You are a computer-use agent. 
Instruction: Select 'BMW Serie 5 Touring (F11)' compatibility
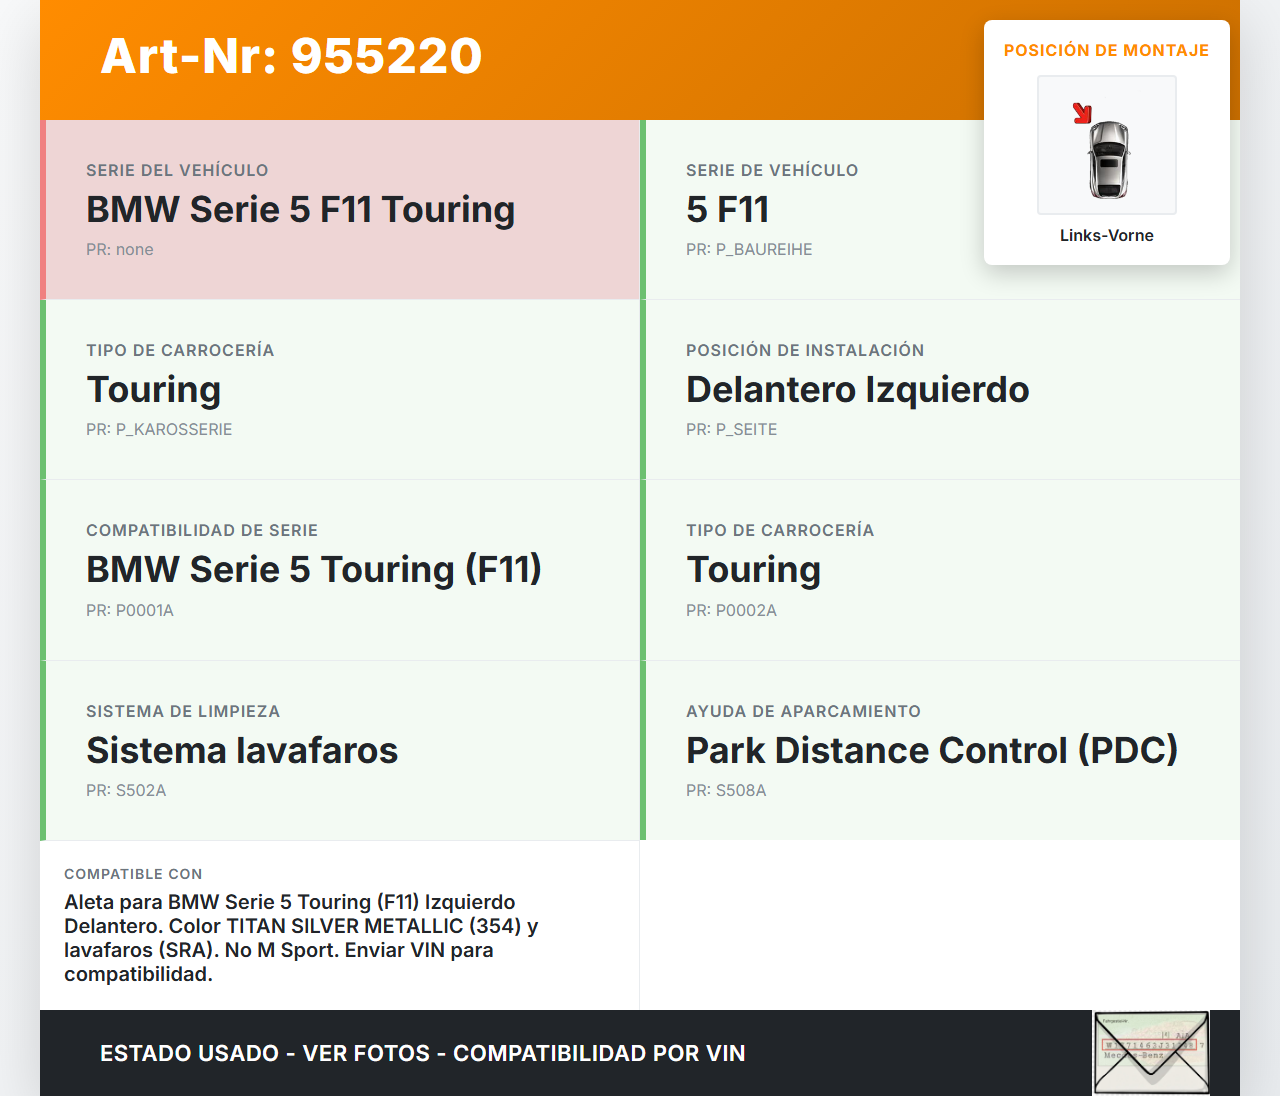[x=313, y=570]
